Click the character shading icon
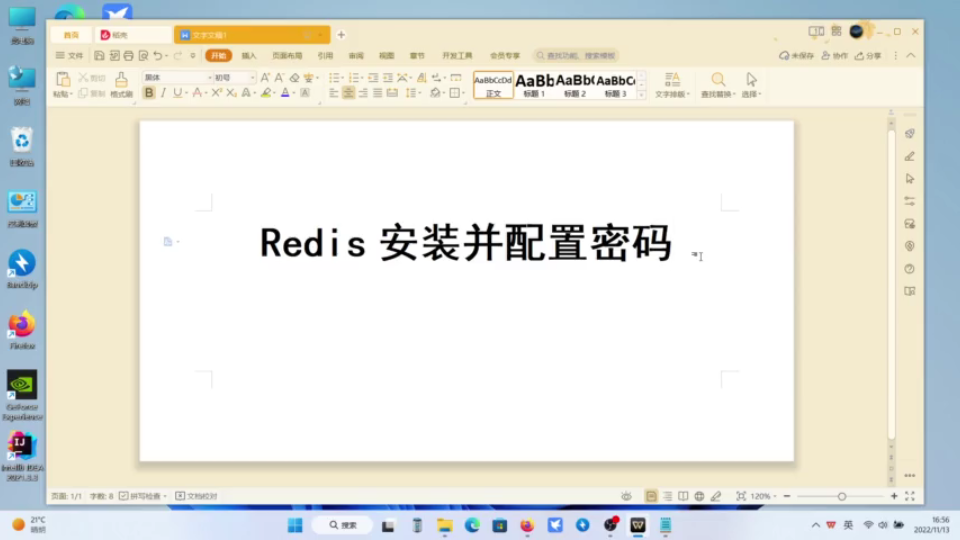Screen dimensions: 960x540 point(305,93)
